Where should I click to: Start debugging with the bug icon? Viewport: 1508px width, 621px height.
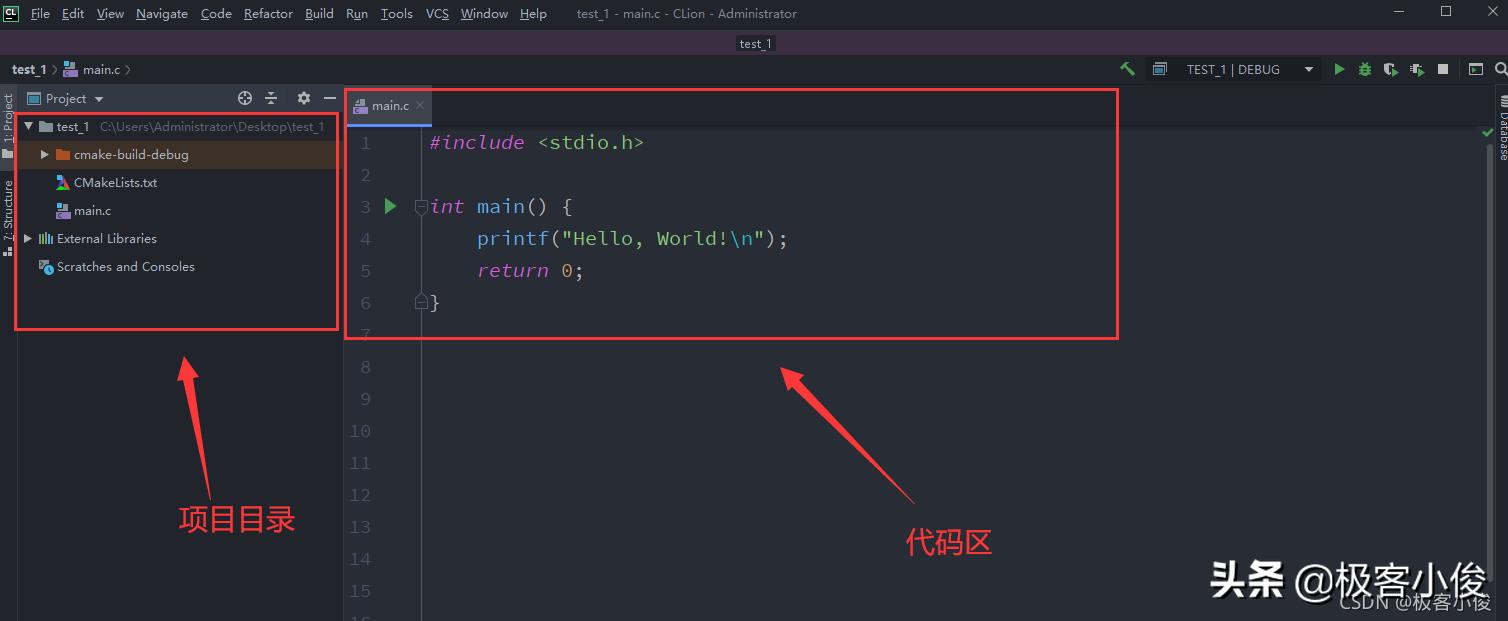pyautogui.click(x=1365, y=69)
